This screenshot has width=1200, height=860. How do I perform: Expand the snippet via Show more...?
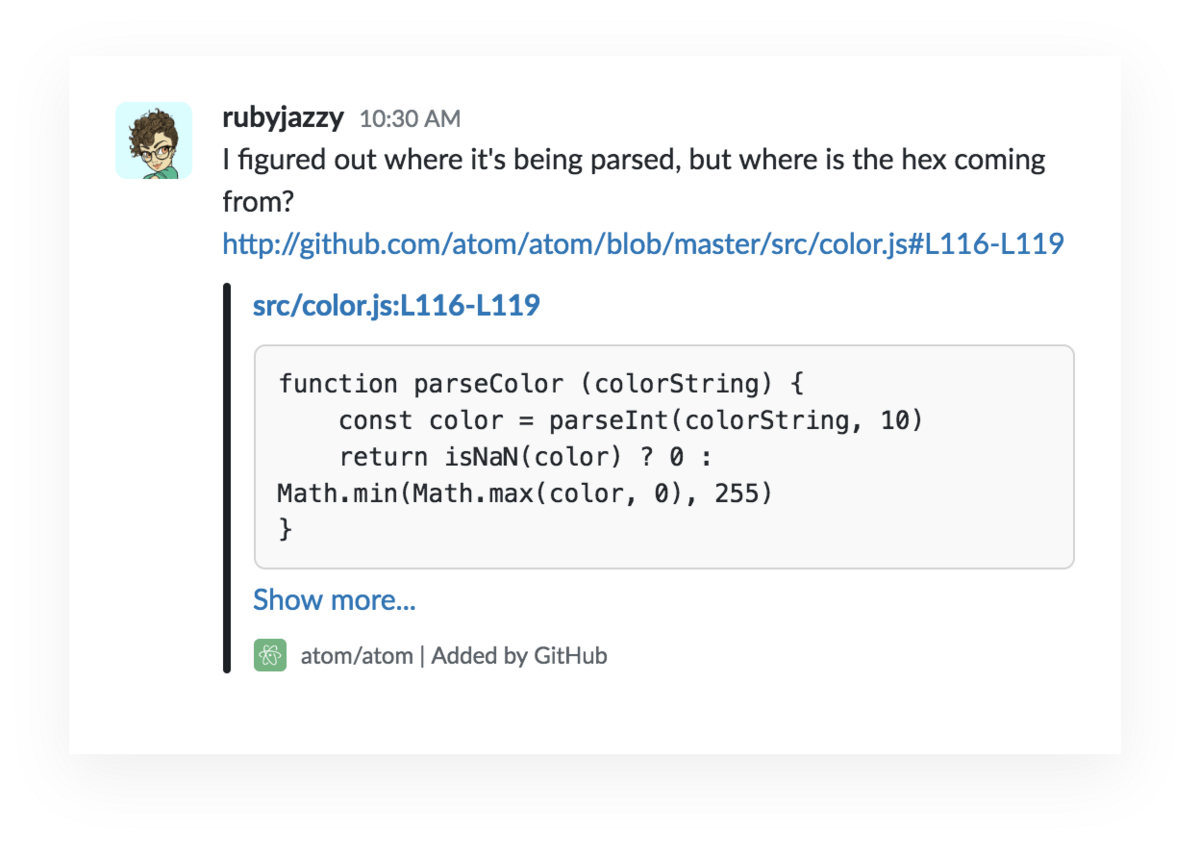(335, 599)
